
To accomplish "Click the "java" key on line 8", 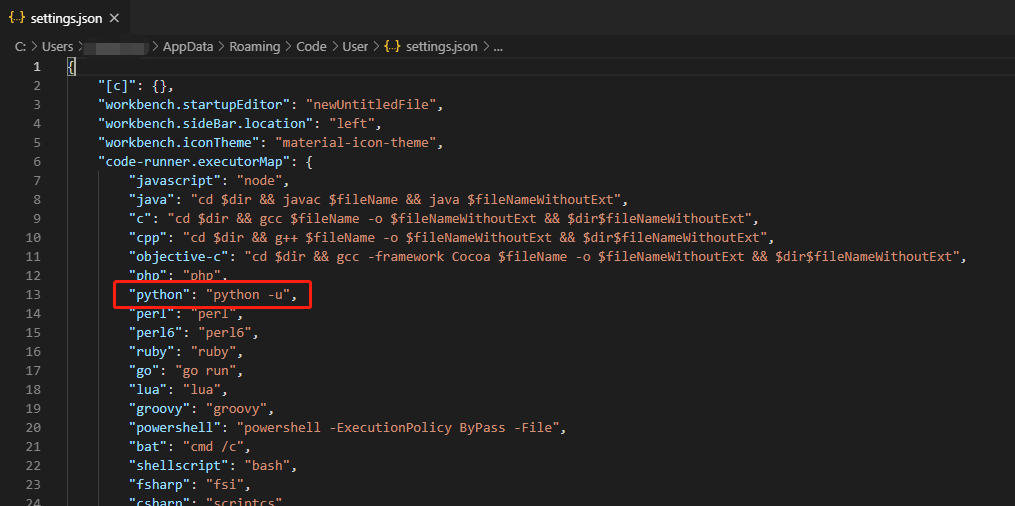I will tap(152, 199).
